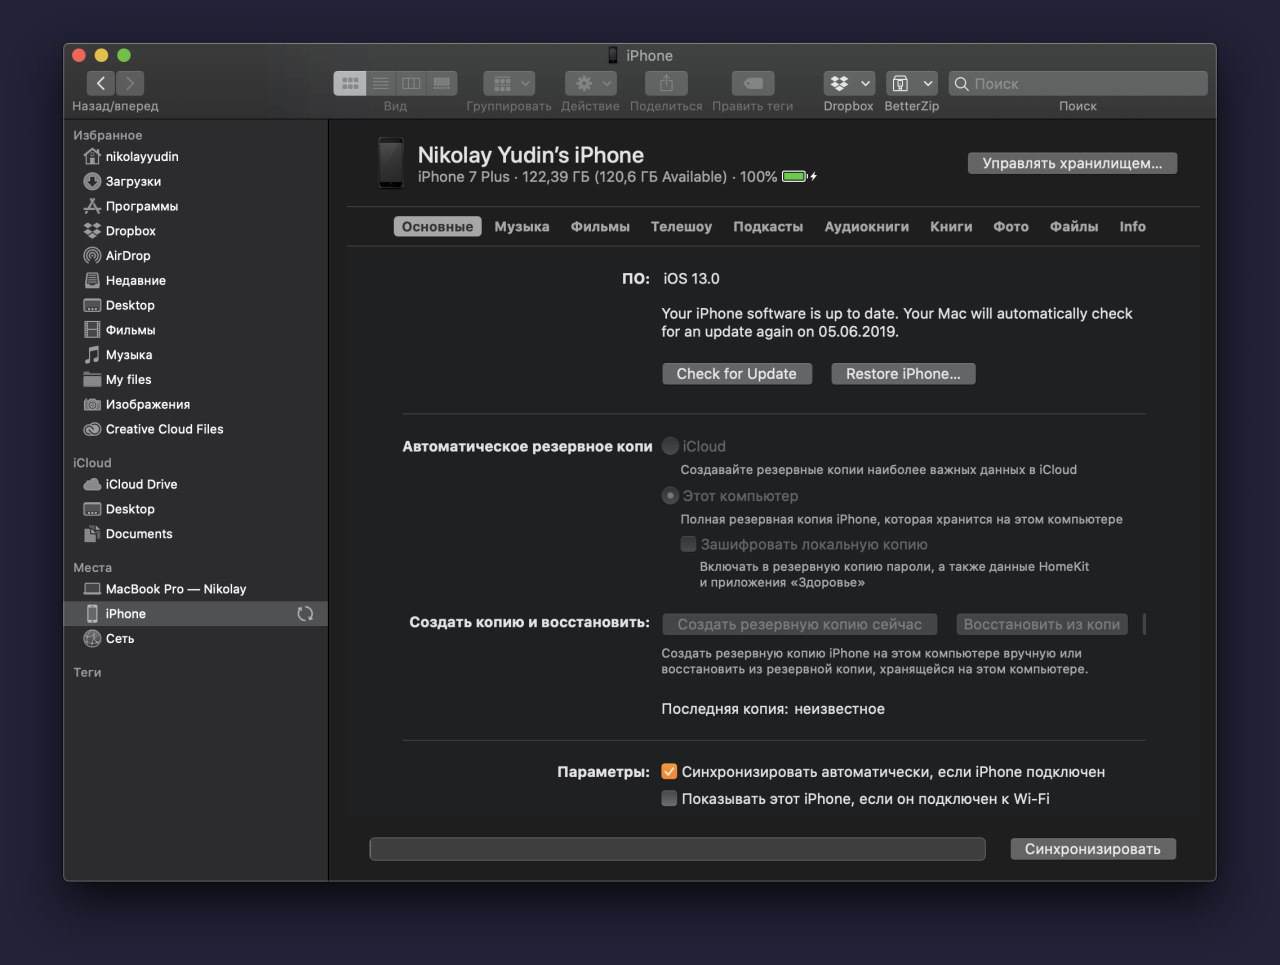Switch to the Телешоу tab

[x=681, y=227]
